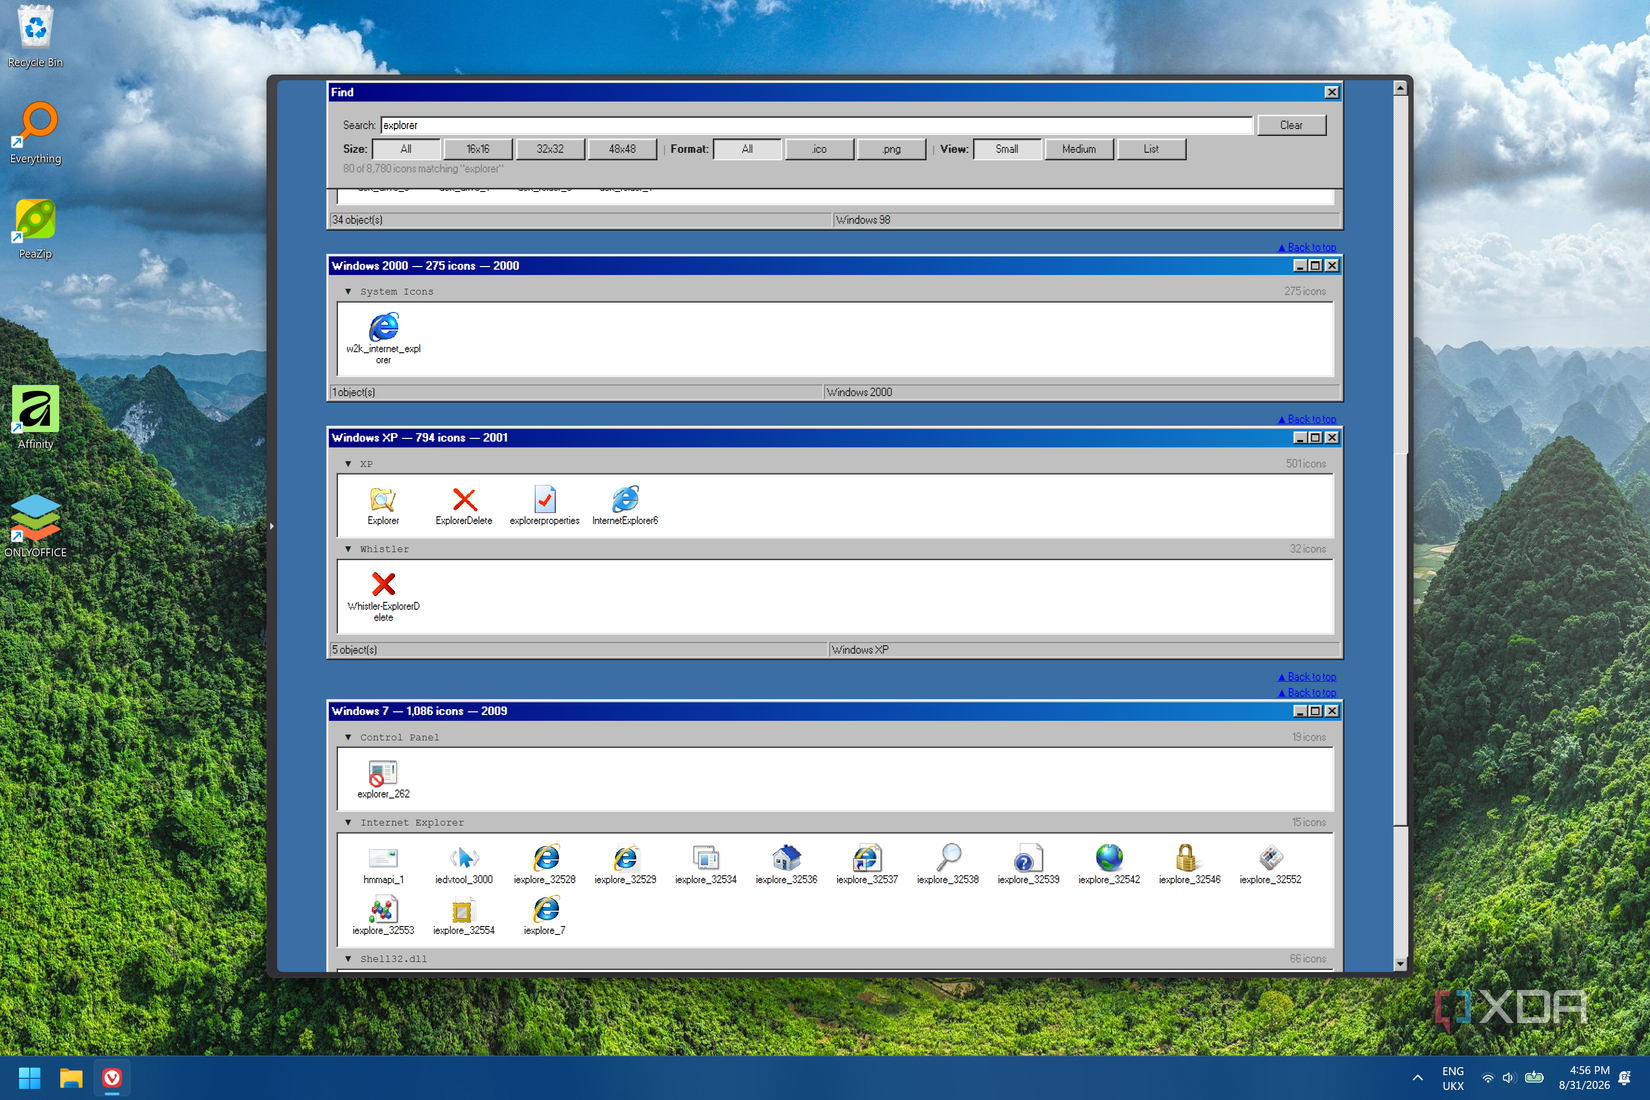This screenshot has width=1650, height=1100.
Task: Open the Everything desktop shortcut
Action: (36, 134)
